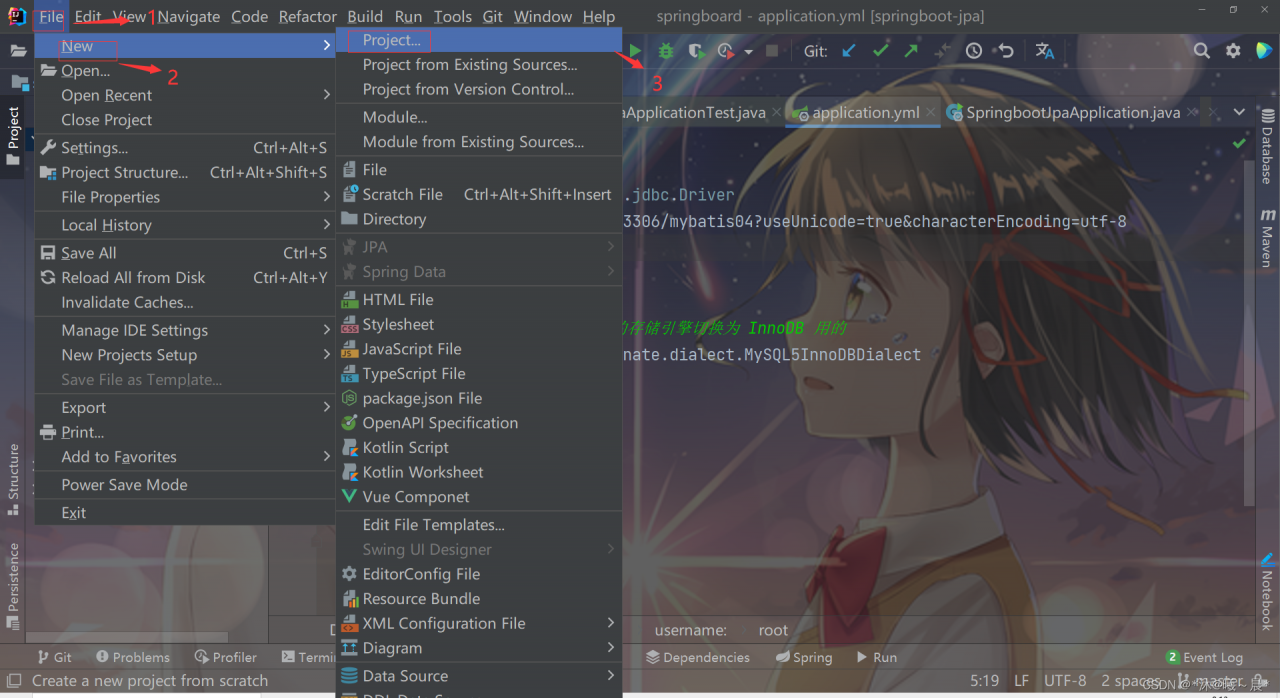Push commits with the green up-right arrow
Image resolution: width=1280 pixels, height=698 pixels.
[x=911, y=51]
